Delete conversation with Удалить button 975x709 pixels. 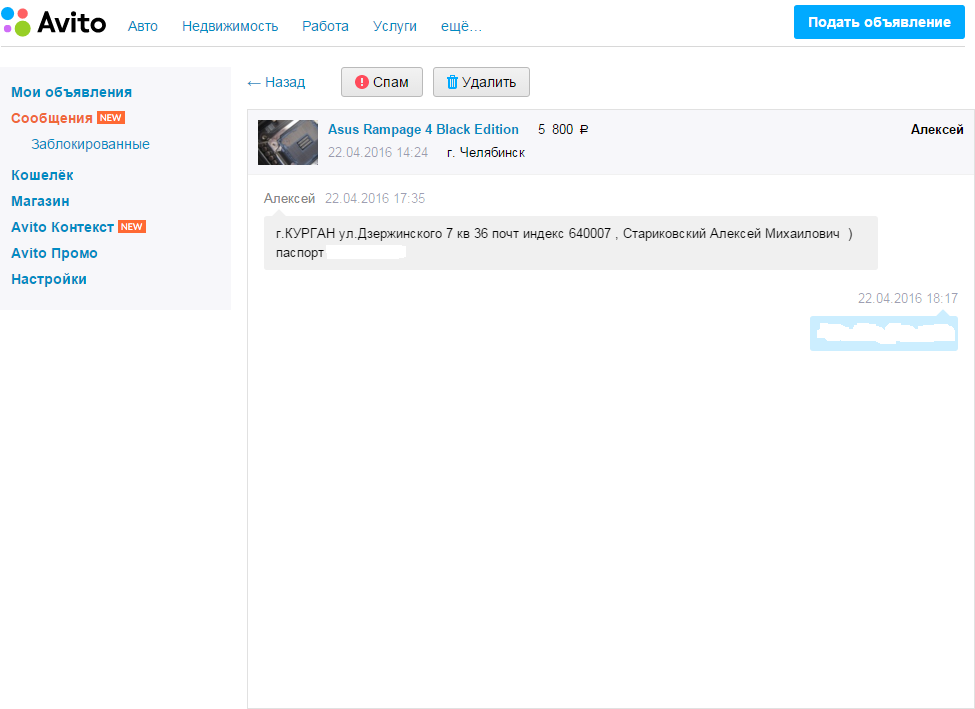[x=481, y=82]
